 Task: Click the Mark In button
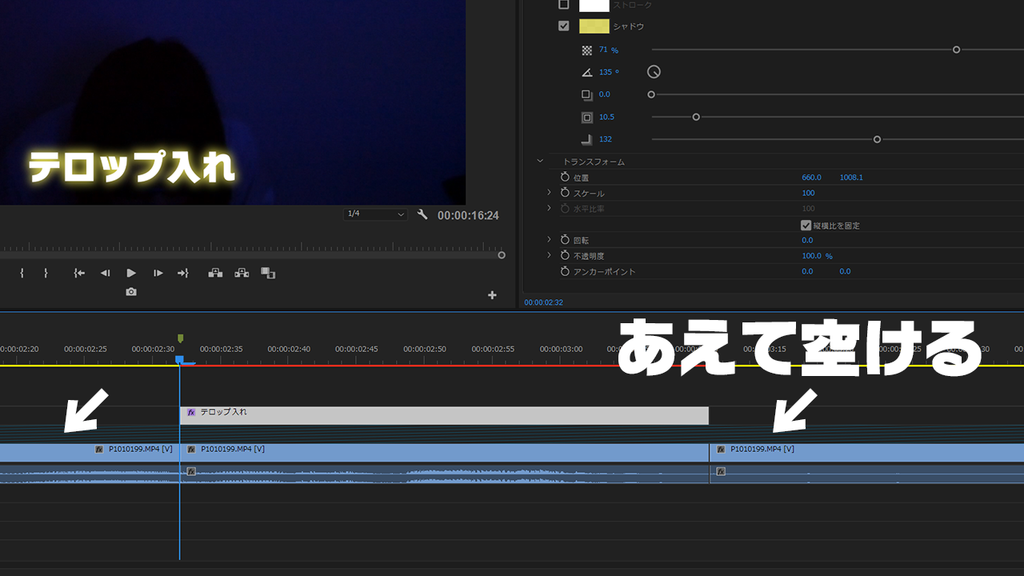tap(22, 273)
